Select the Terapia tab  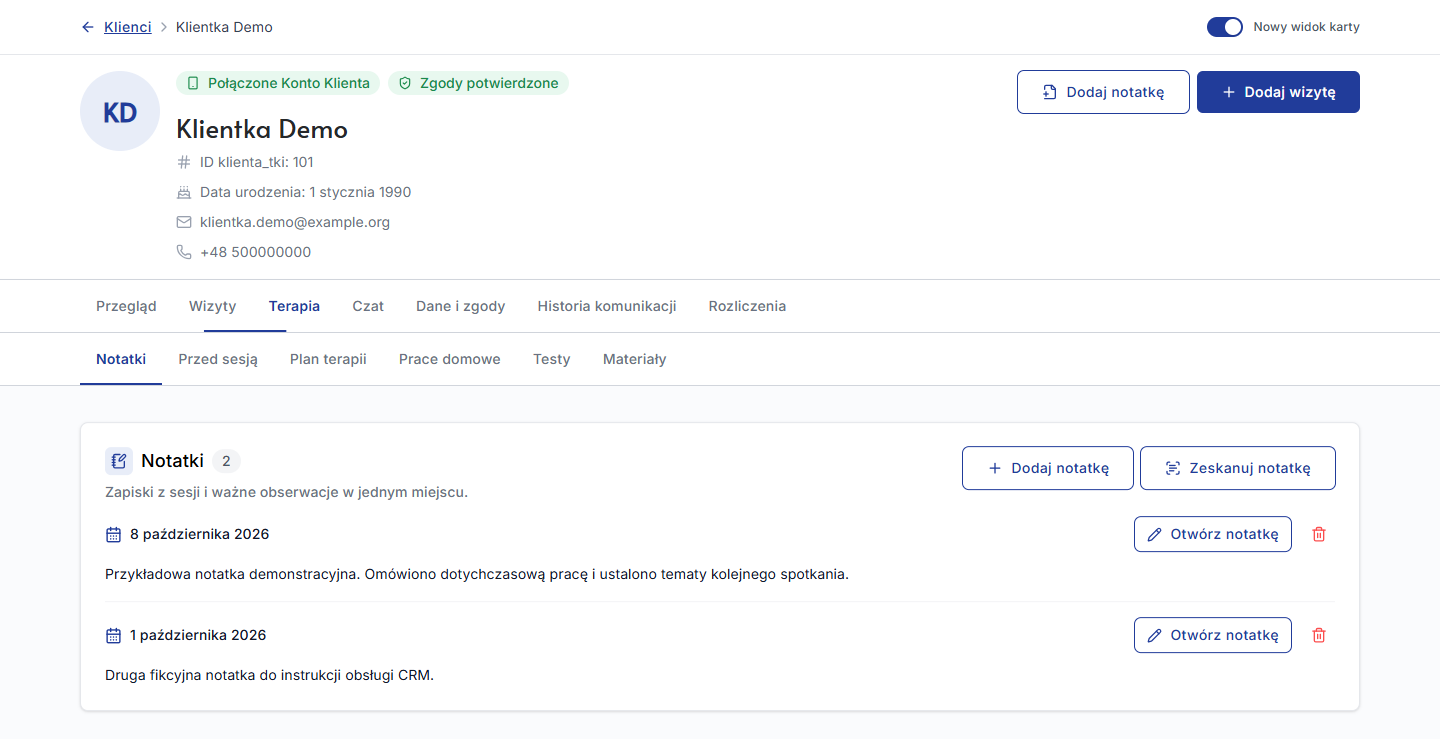click(294, 306)
